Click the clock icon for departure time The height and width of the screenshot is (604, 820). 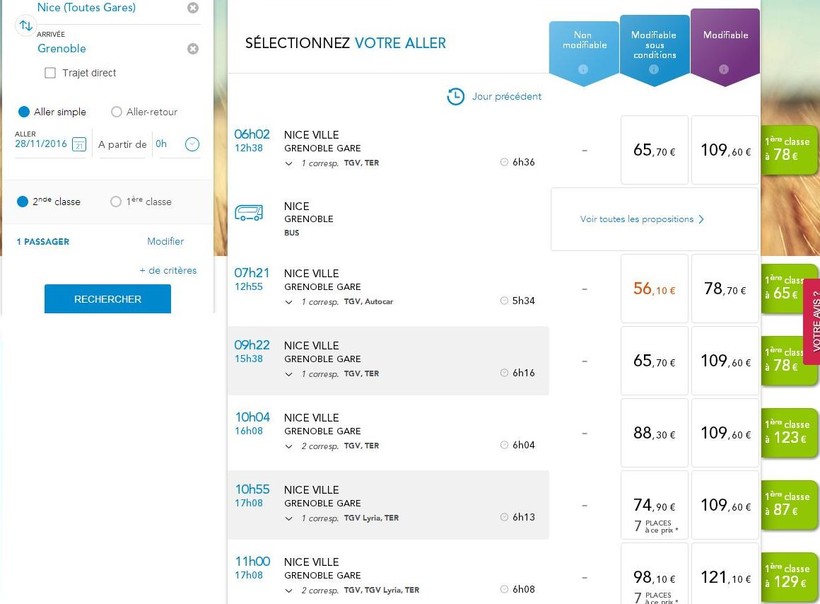192,144
